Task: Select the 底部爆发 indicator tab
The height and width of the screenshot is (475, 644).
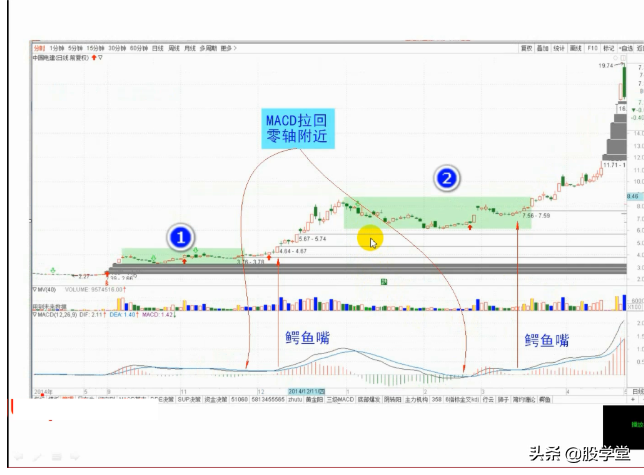Action: pyautogui.click(x=368, y=399)
